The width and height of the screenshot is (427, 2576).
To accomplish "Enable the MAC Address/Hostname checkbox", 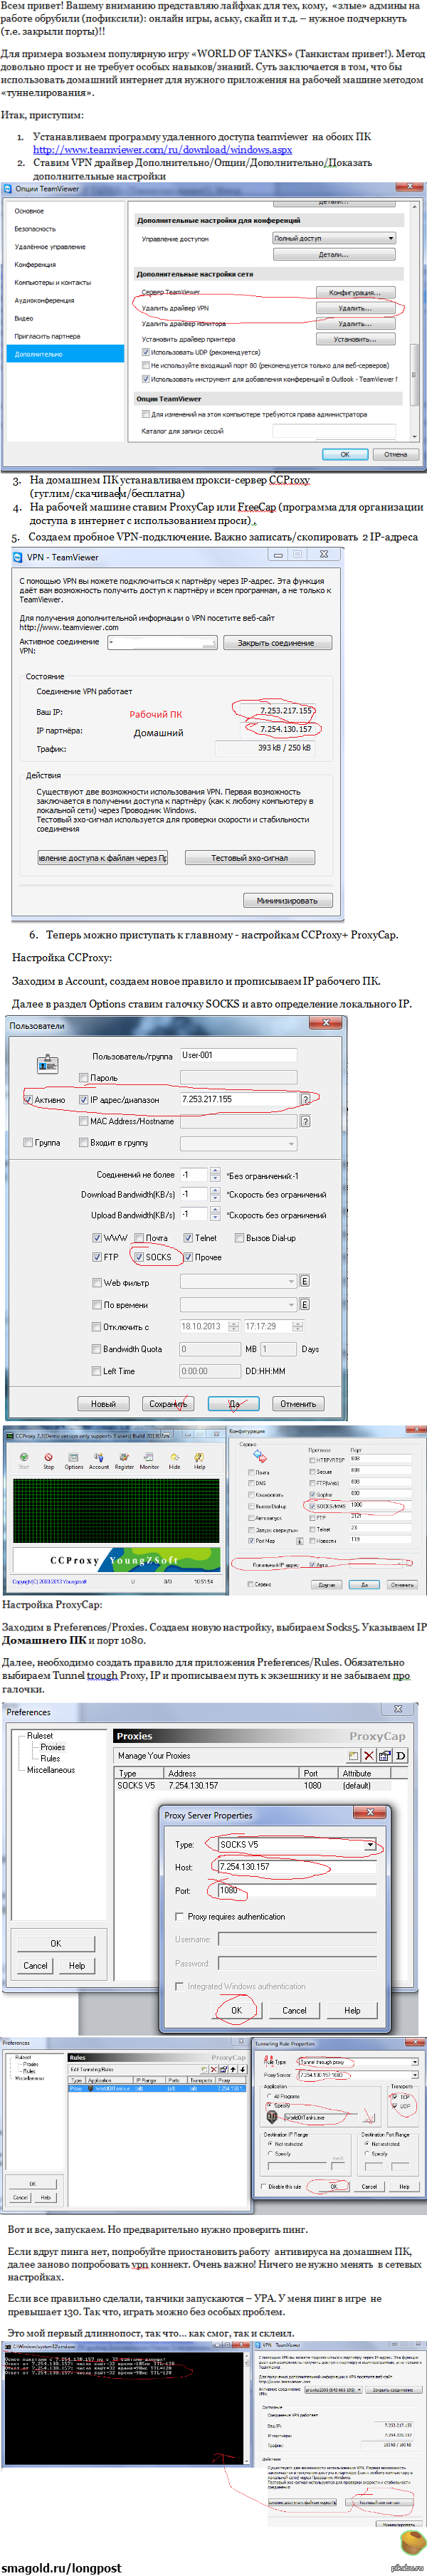I will [84, 1121].
